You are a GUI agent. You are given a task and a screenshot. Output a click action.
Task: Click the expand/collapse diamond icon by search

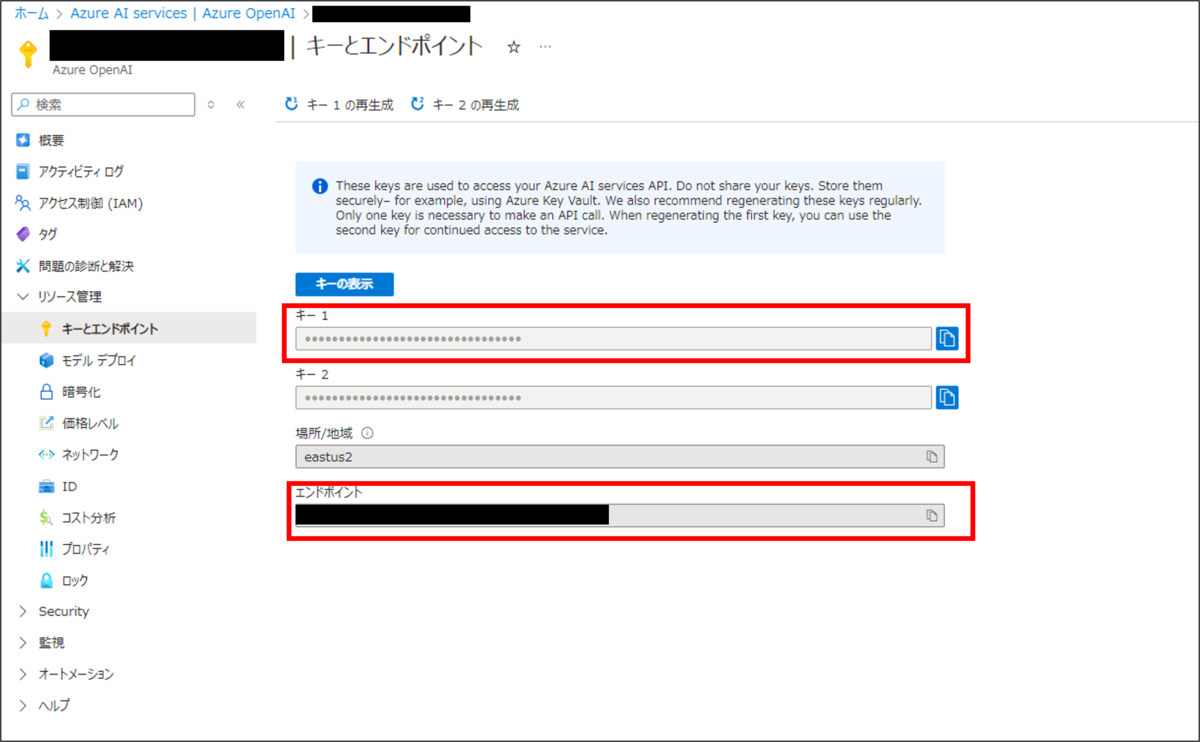tap(210, 104)
